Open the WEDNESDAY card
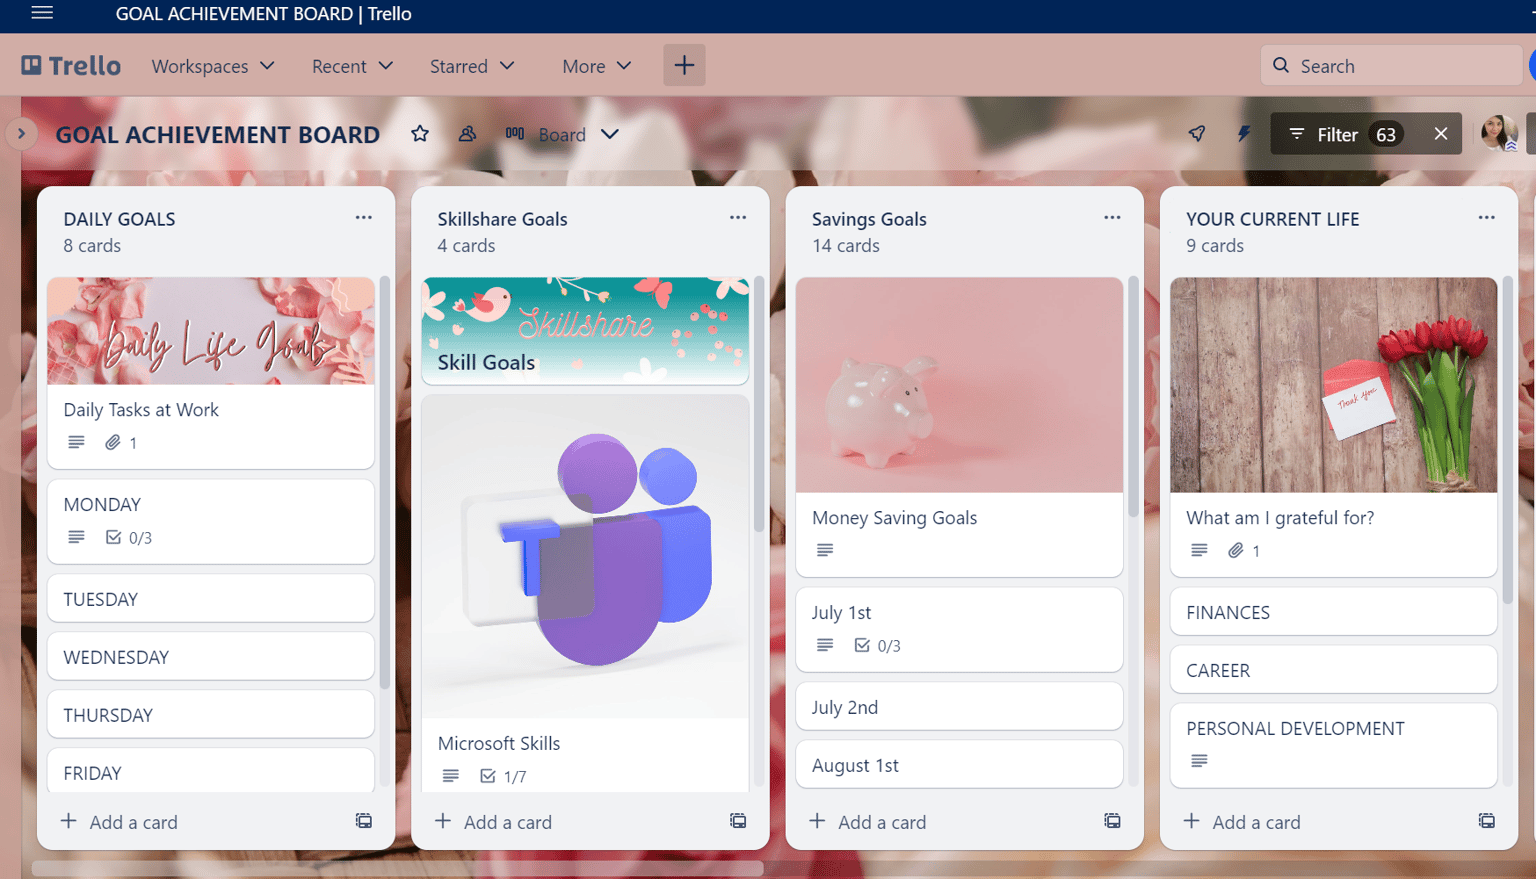1536x879 pixels. click(x=211, y=657)
